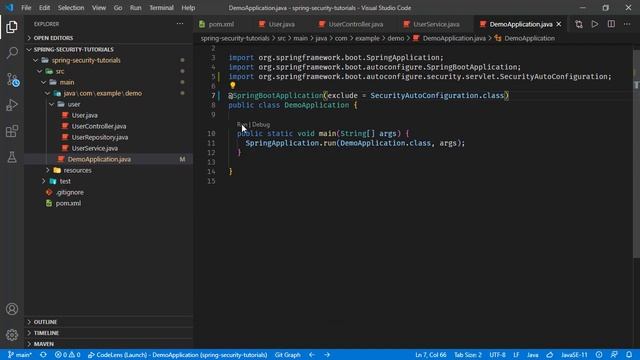Open the Edit menu

pos(44,8)
